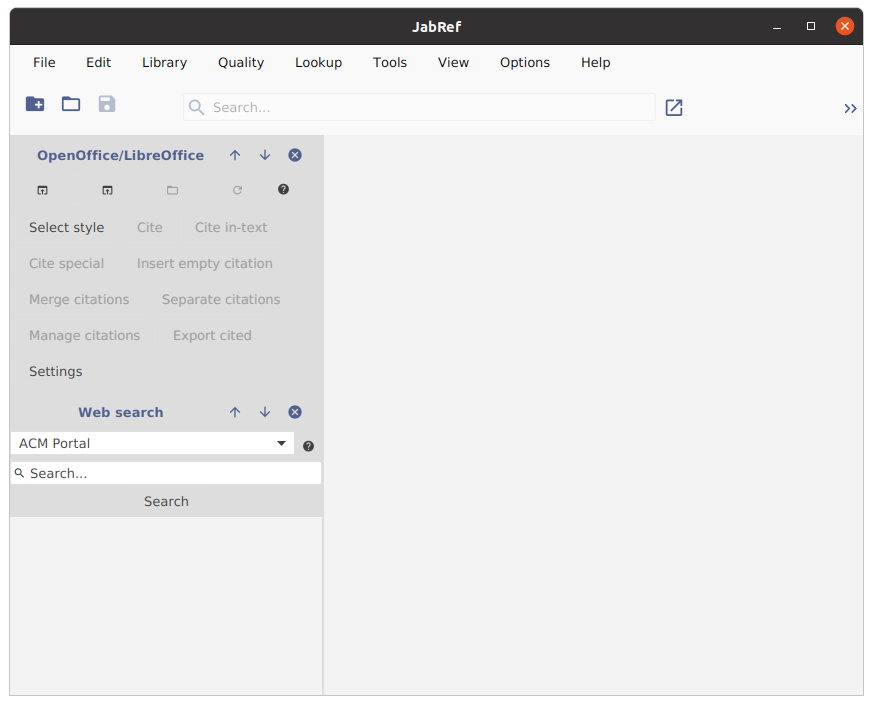Open the Help menu
The image size is (873, 705).
click(596, 62)
